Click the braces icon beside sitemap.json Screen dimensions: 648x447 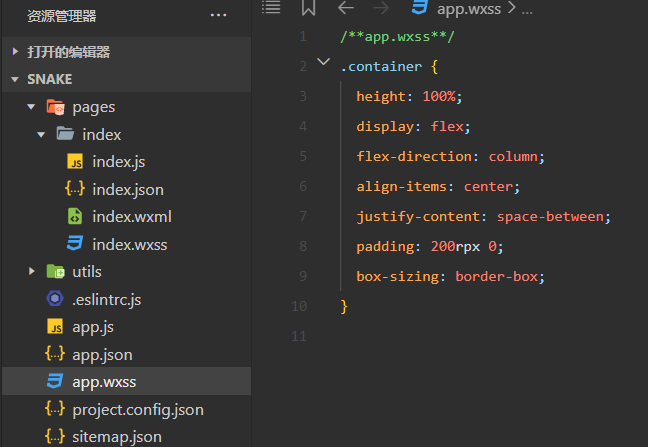55,436
